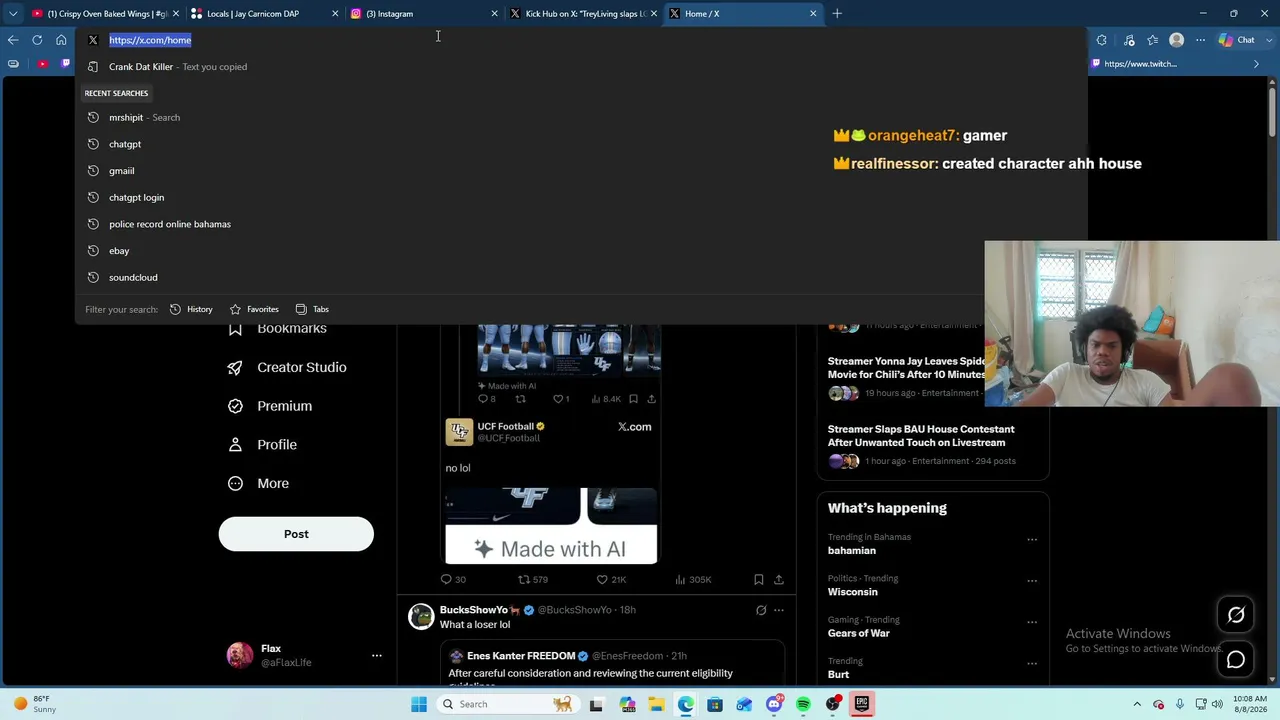Filter address bar search by Tabs
Viewport: 1280px width, 720px height.
(312, 310)
